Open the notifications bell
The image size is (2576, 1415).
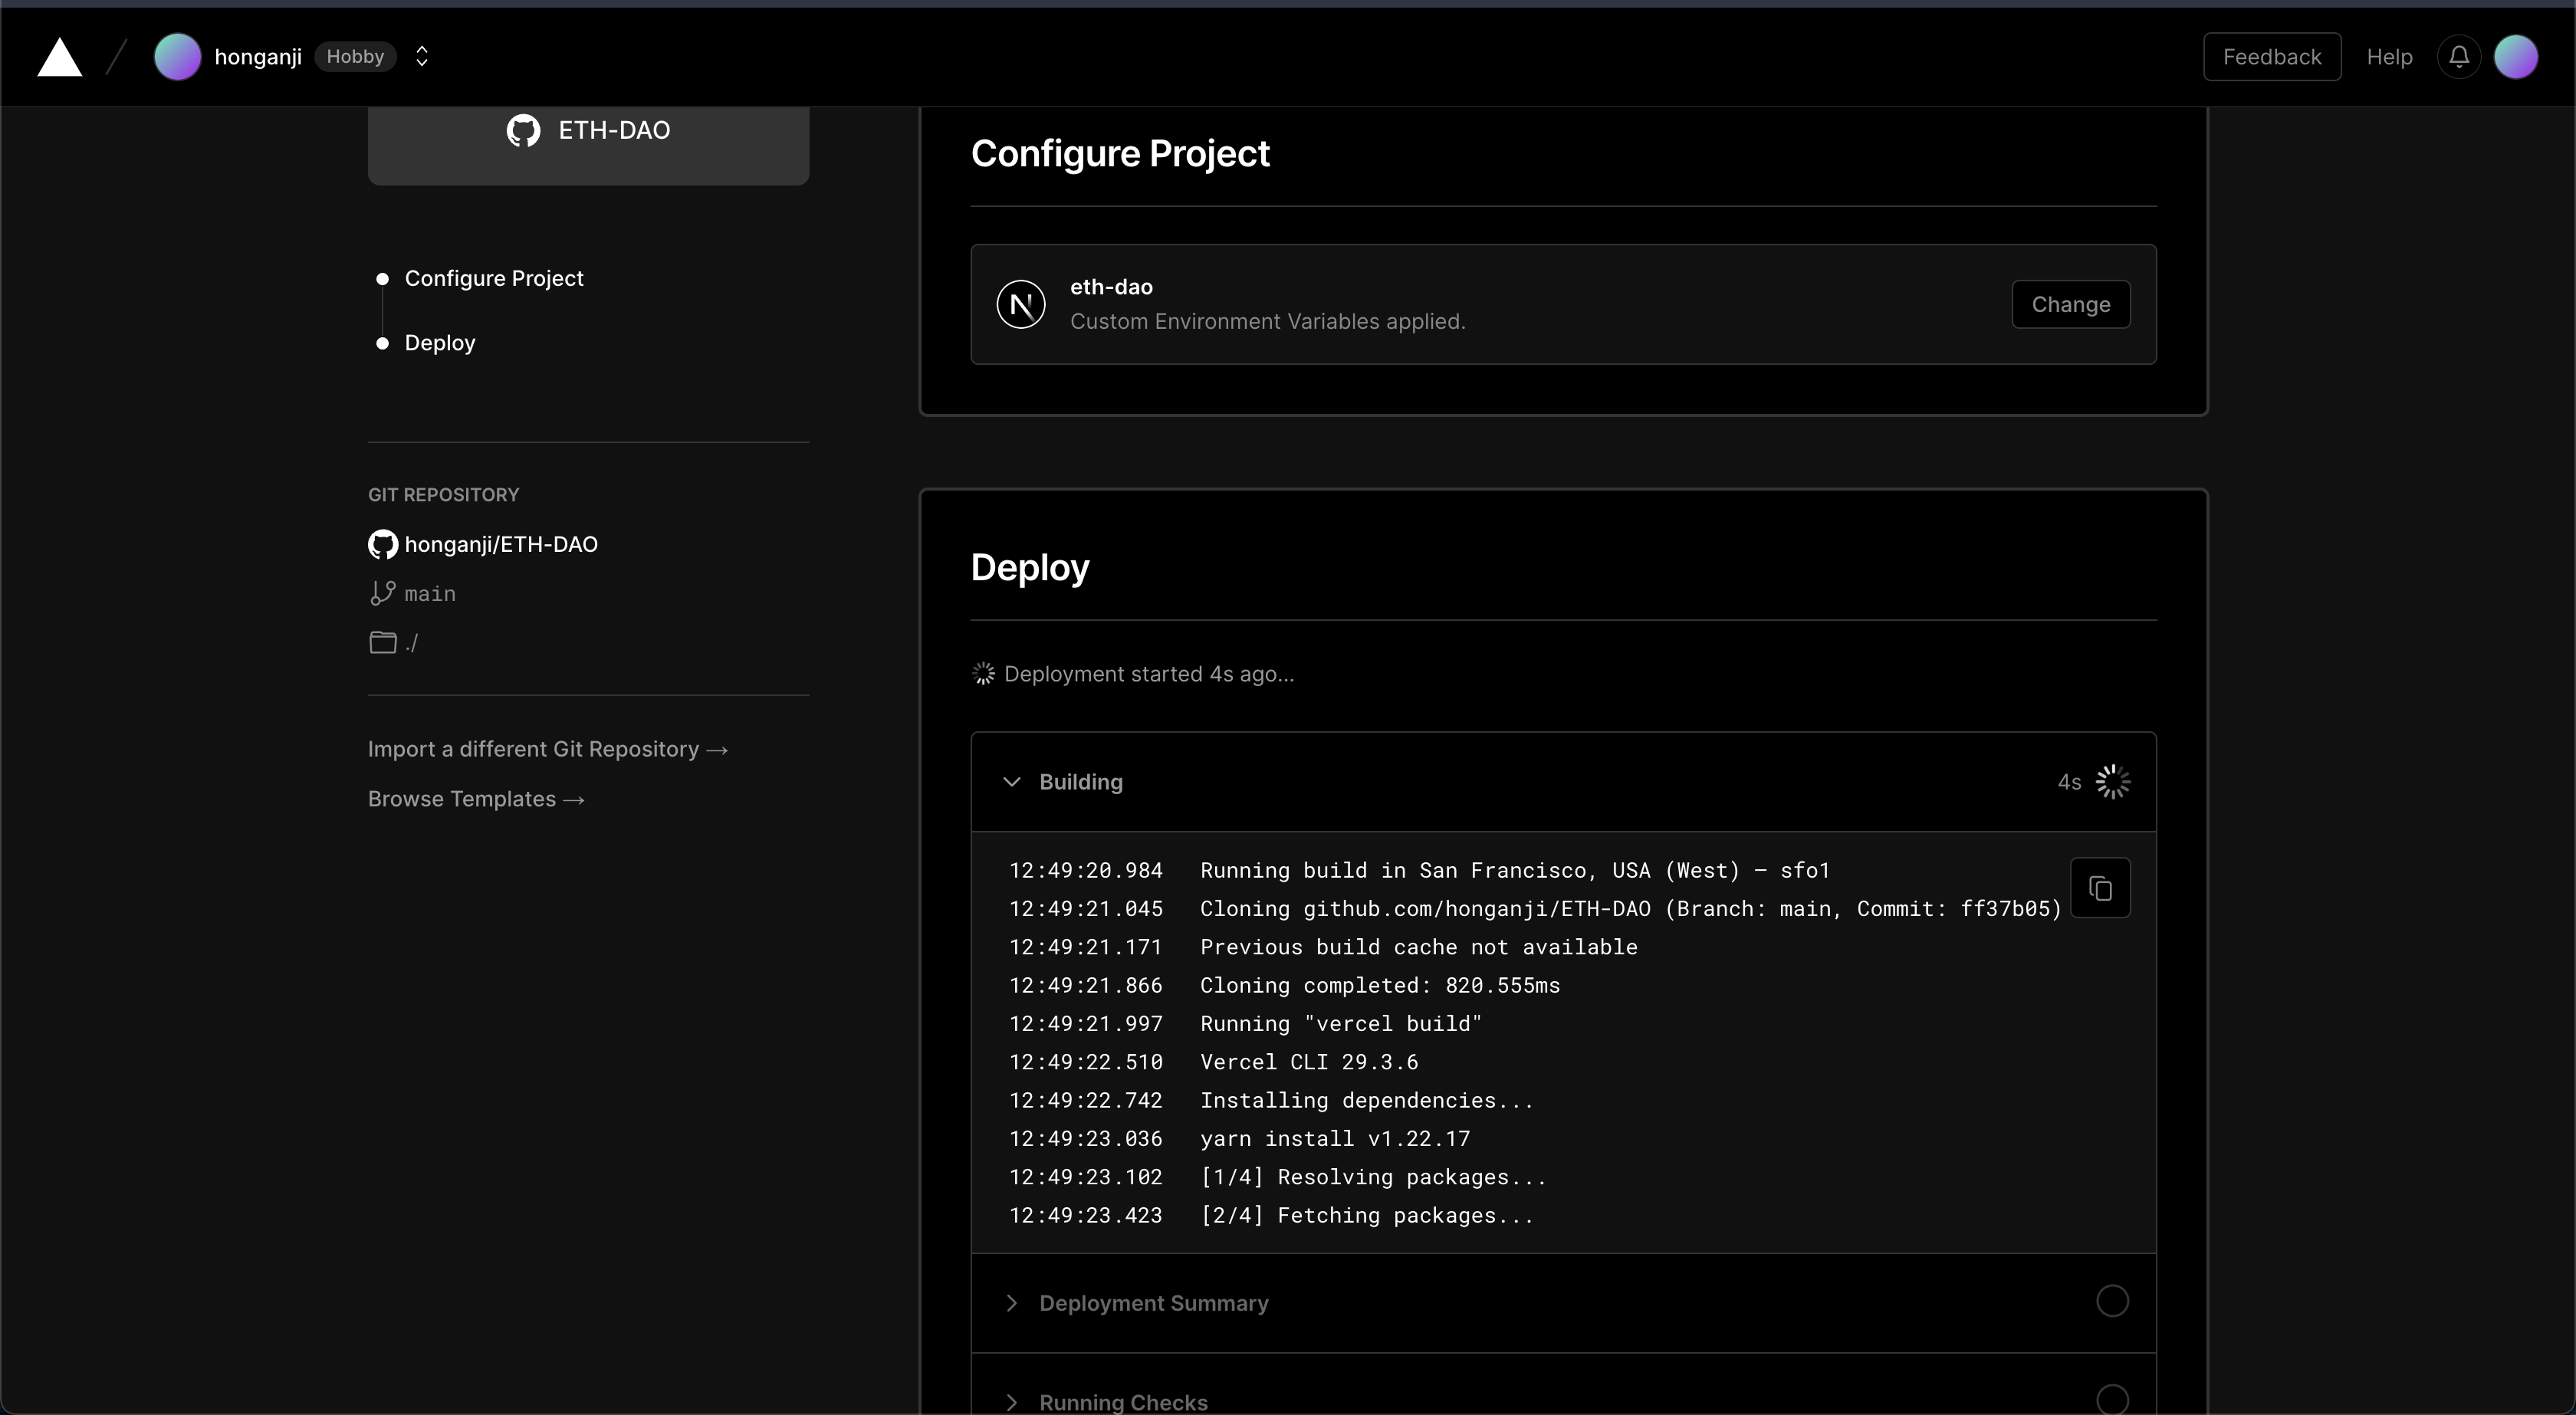pos(2459,57)
